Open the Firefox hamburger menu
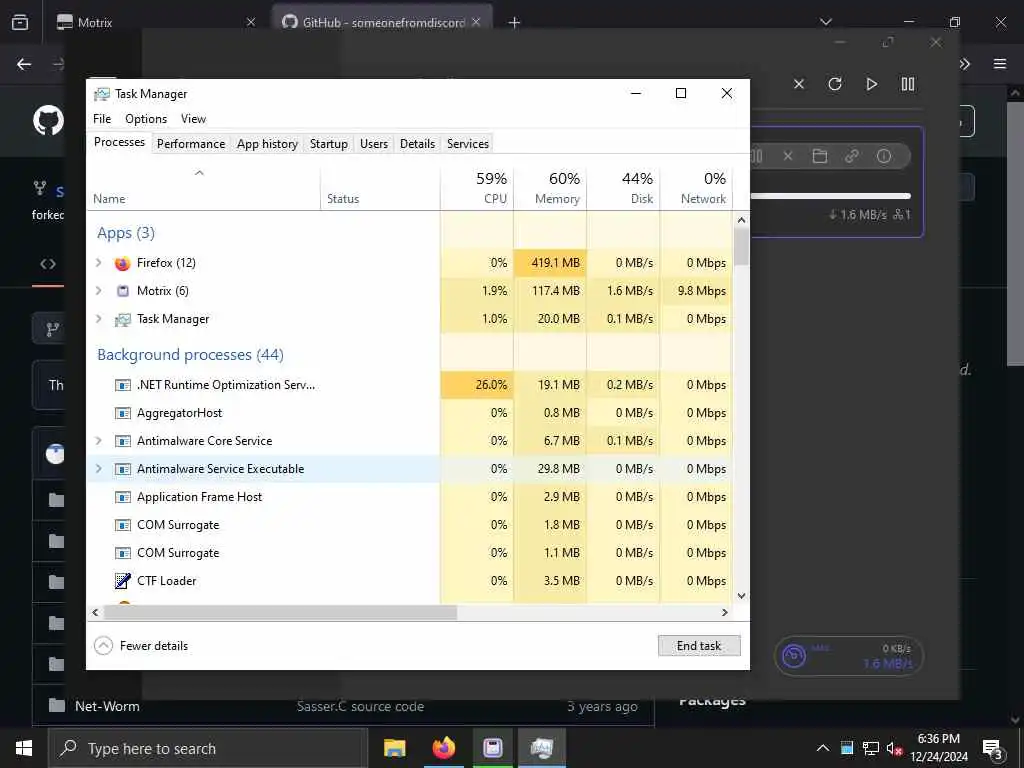The width and height of the screenshot is (1024, 768). (x=1000, y=64)
